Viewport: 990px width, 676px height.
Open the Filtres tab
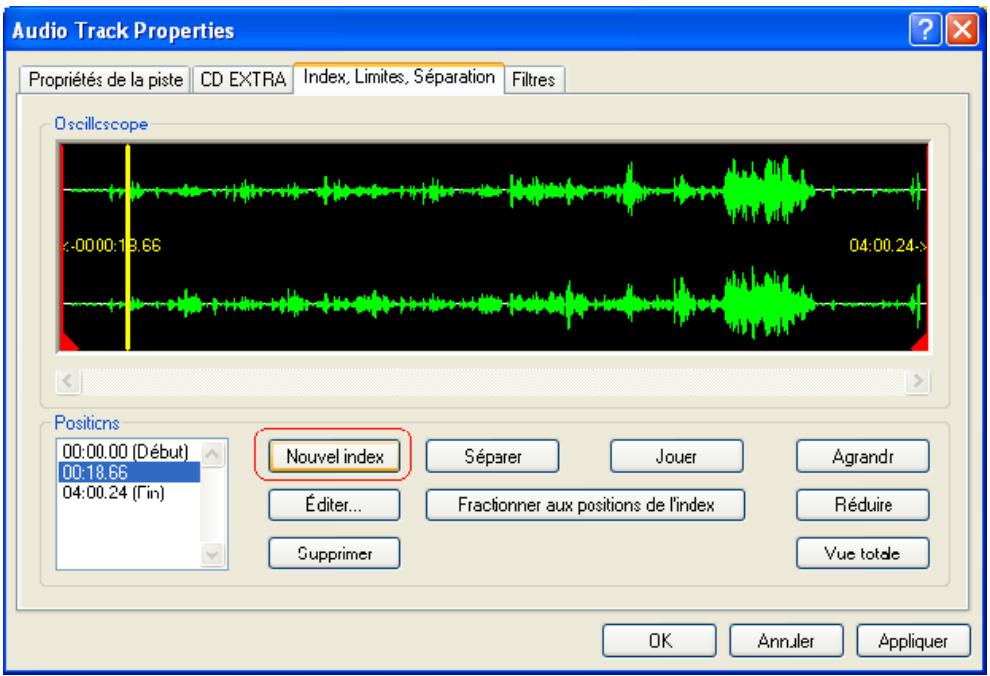[534, 80]
